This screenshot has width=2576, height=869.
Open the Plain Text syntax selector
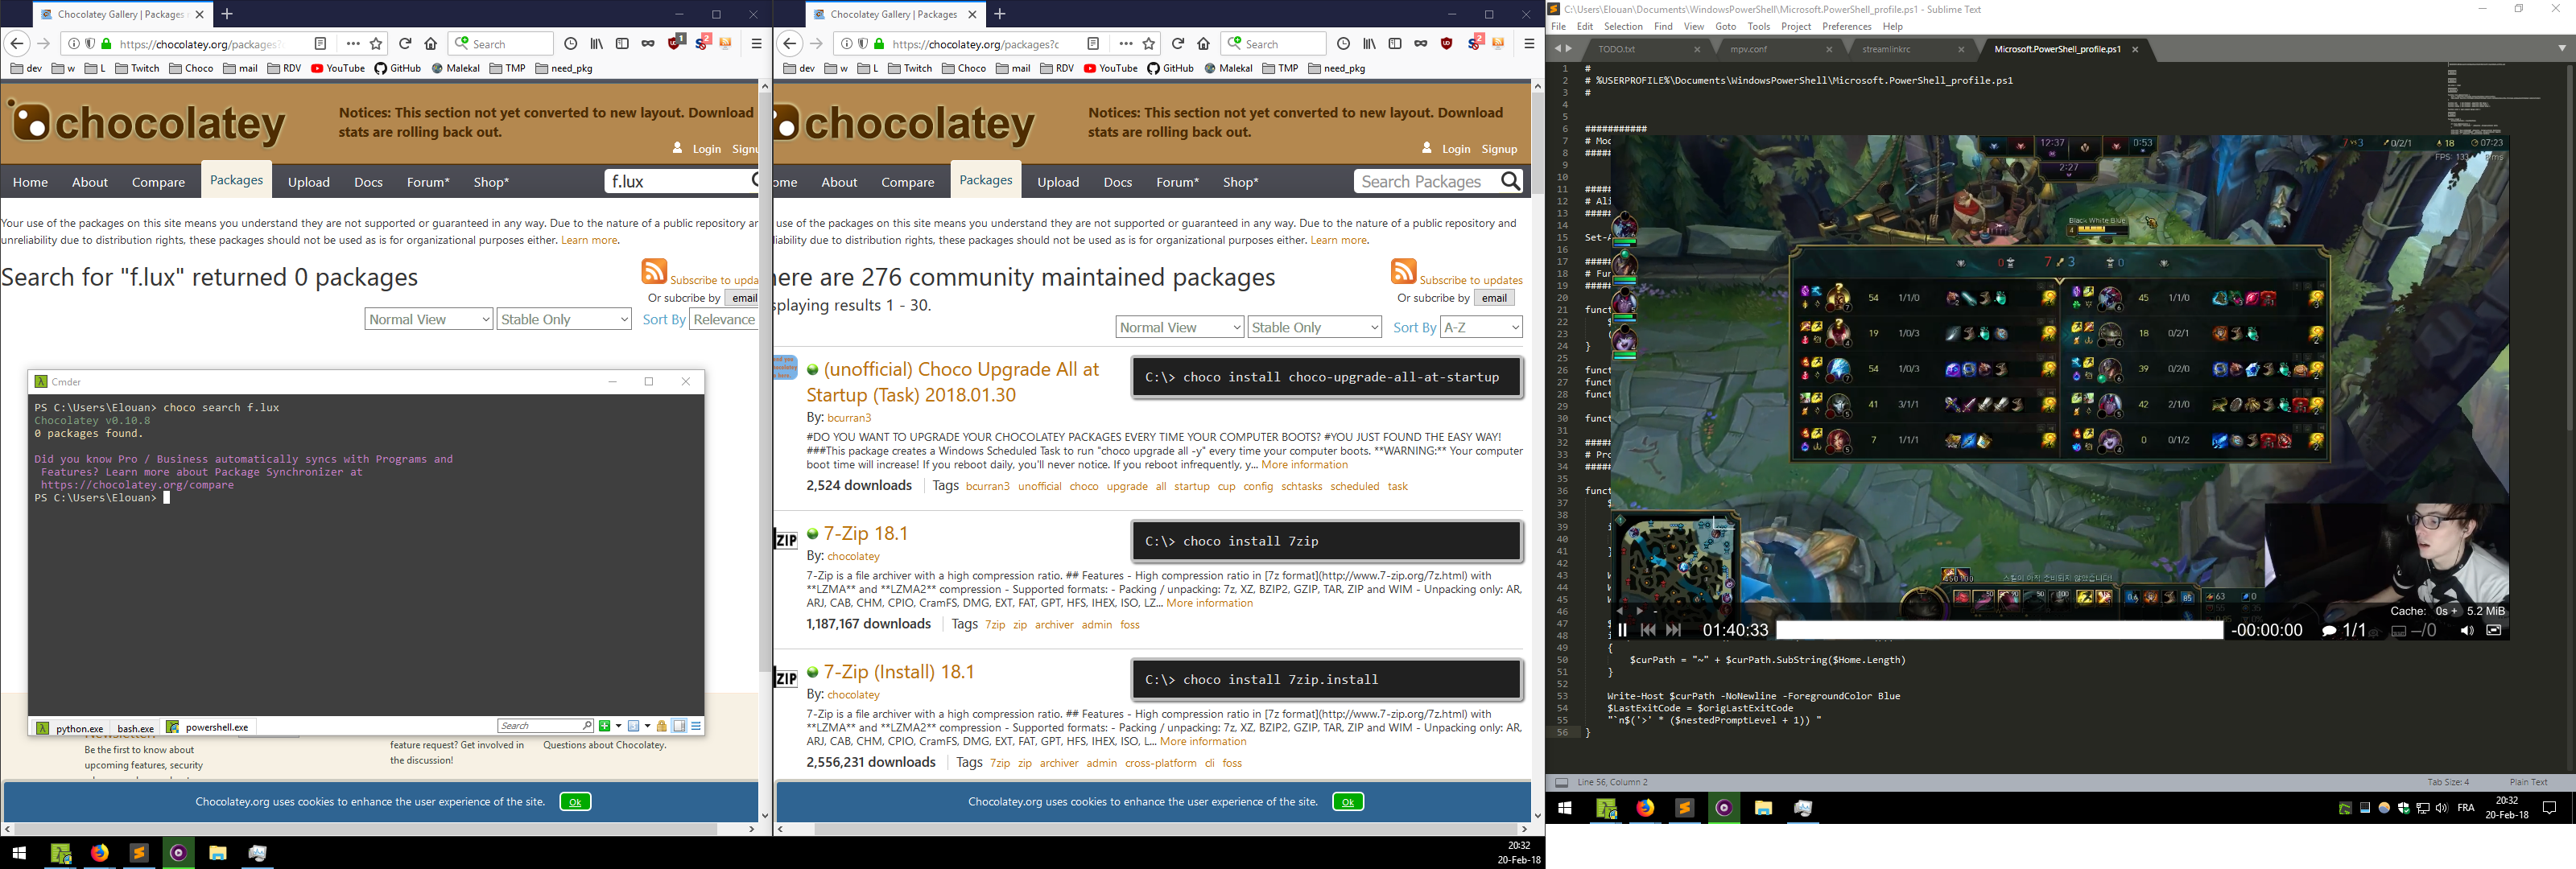tap(2528, 782)
